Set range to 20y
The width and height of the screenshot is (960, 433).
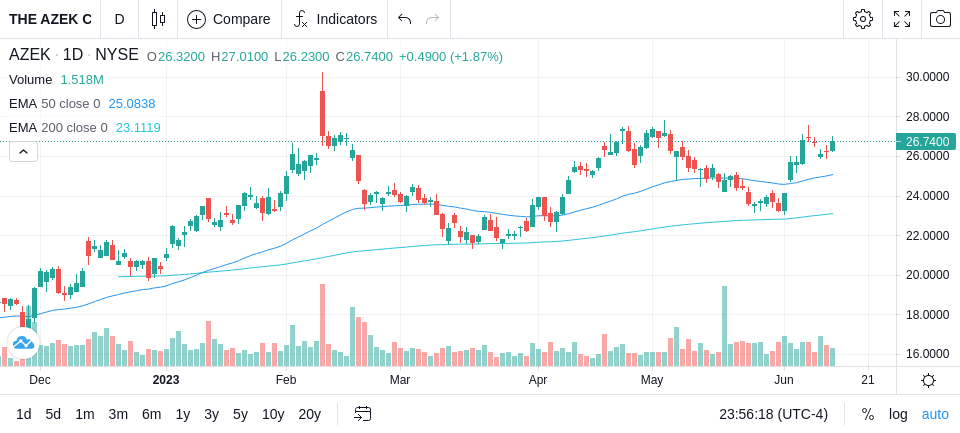click(x=309, y=414)
